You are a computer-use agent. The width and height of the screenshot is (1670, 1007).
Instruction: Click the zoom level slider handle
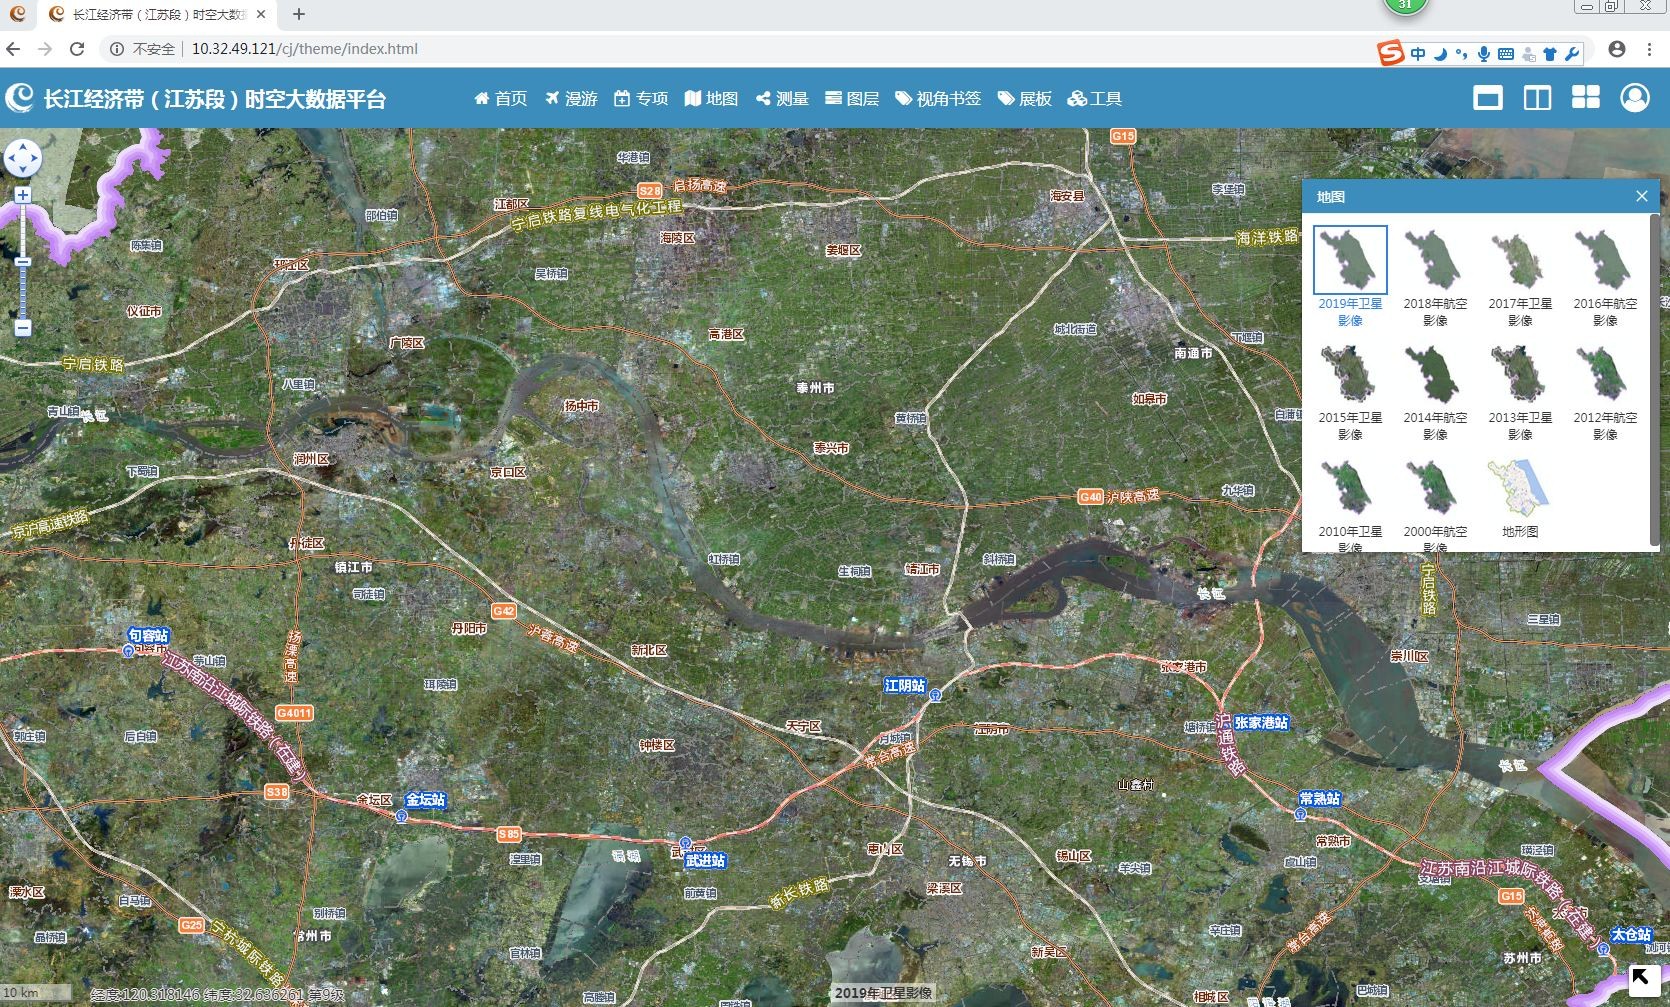(x=23, y=262)
